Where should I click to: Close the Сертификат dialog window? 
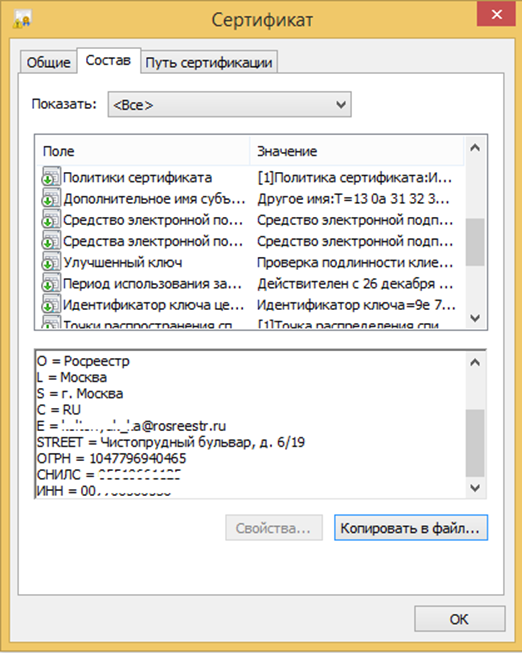(x=497, y=14)
